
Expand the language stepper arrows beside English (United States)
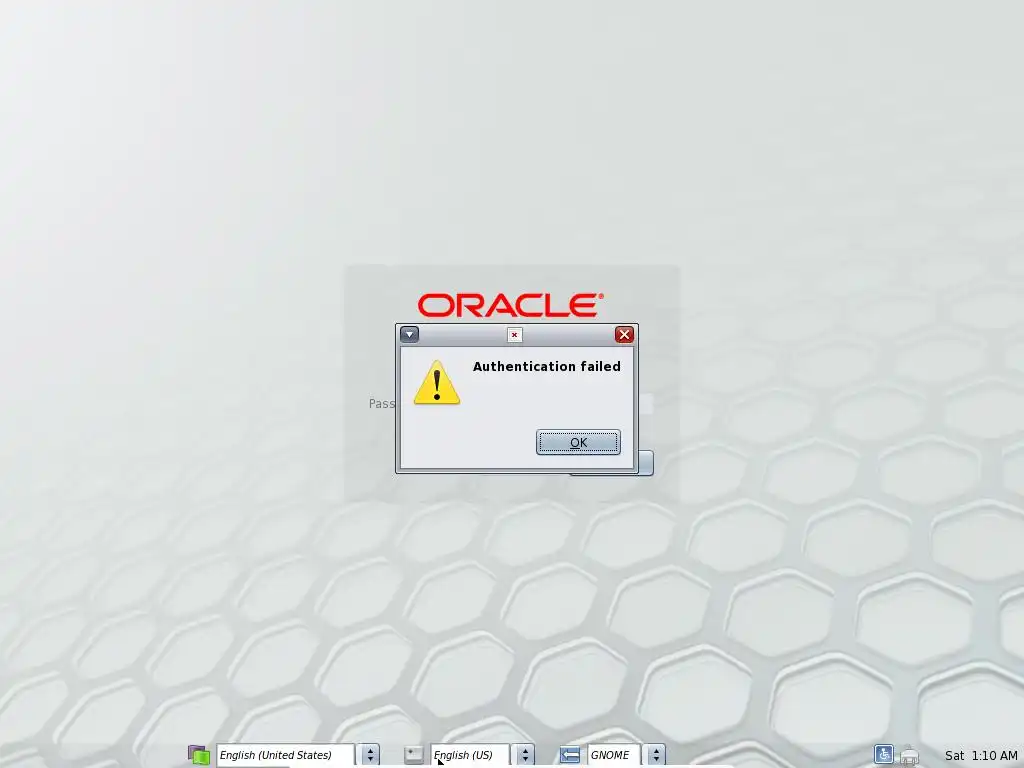(370, 755)
